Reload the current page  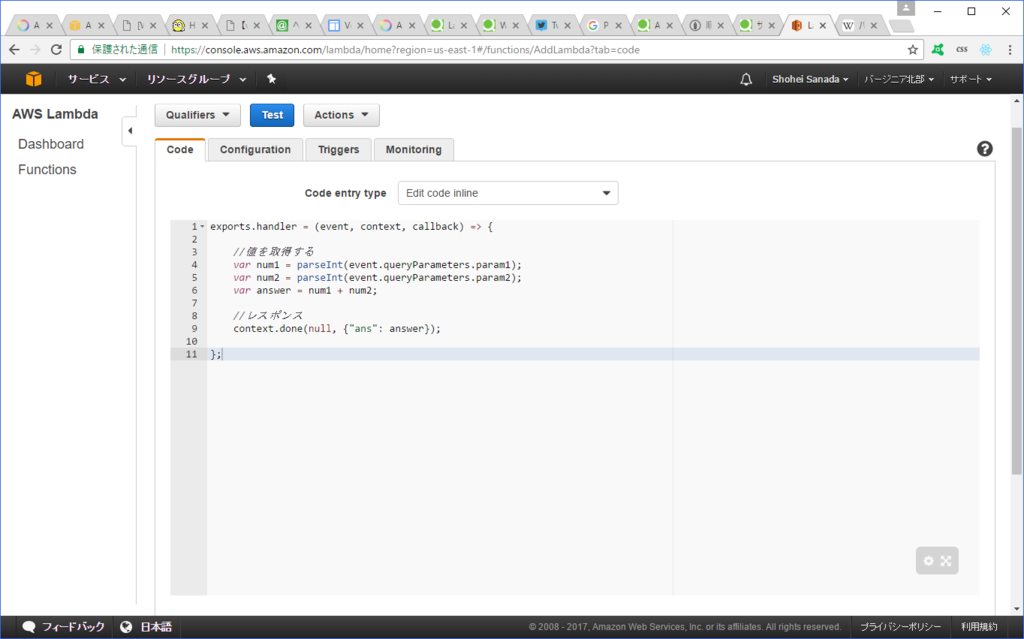pyautogui.click(x=56, y=50)
